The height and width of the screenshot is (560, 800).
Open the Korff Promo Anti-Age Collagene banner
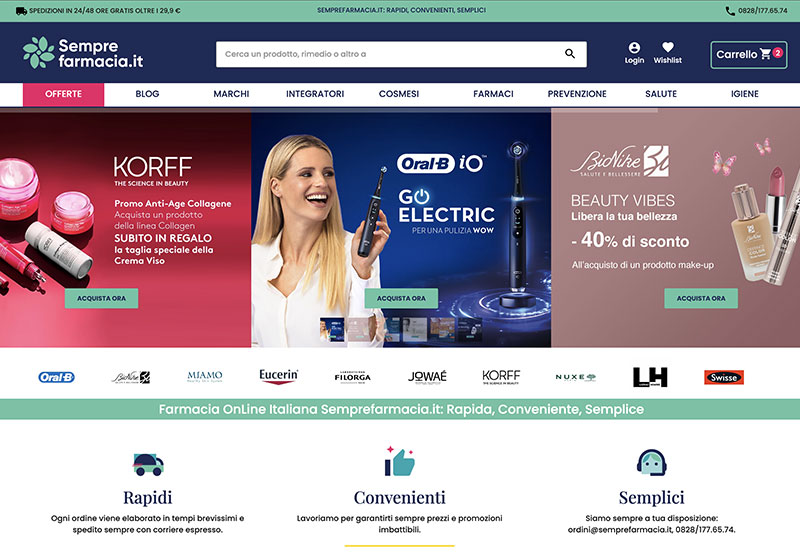125,228
